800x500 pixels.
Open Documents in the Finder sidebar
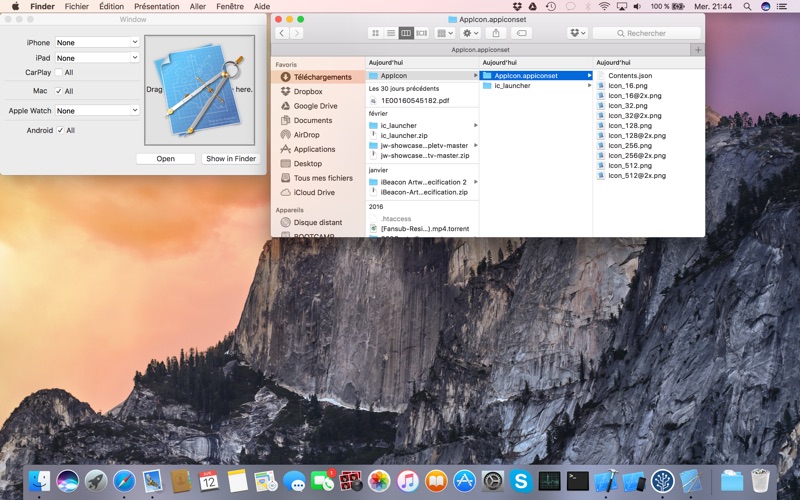point(313,120)
